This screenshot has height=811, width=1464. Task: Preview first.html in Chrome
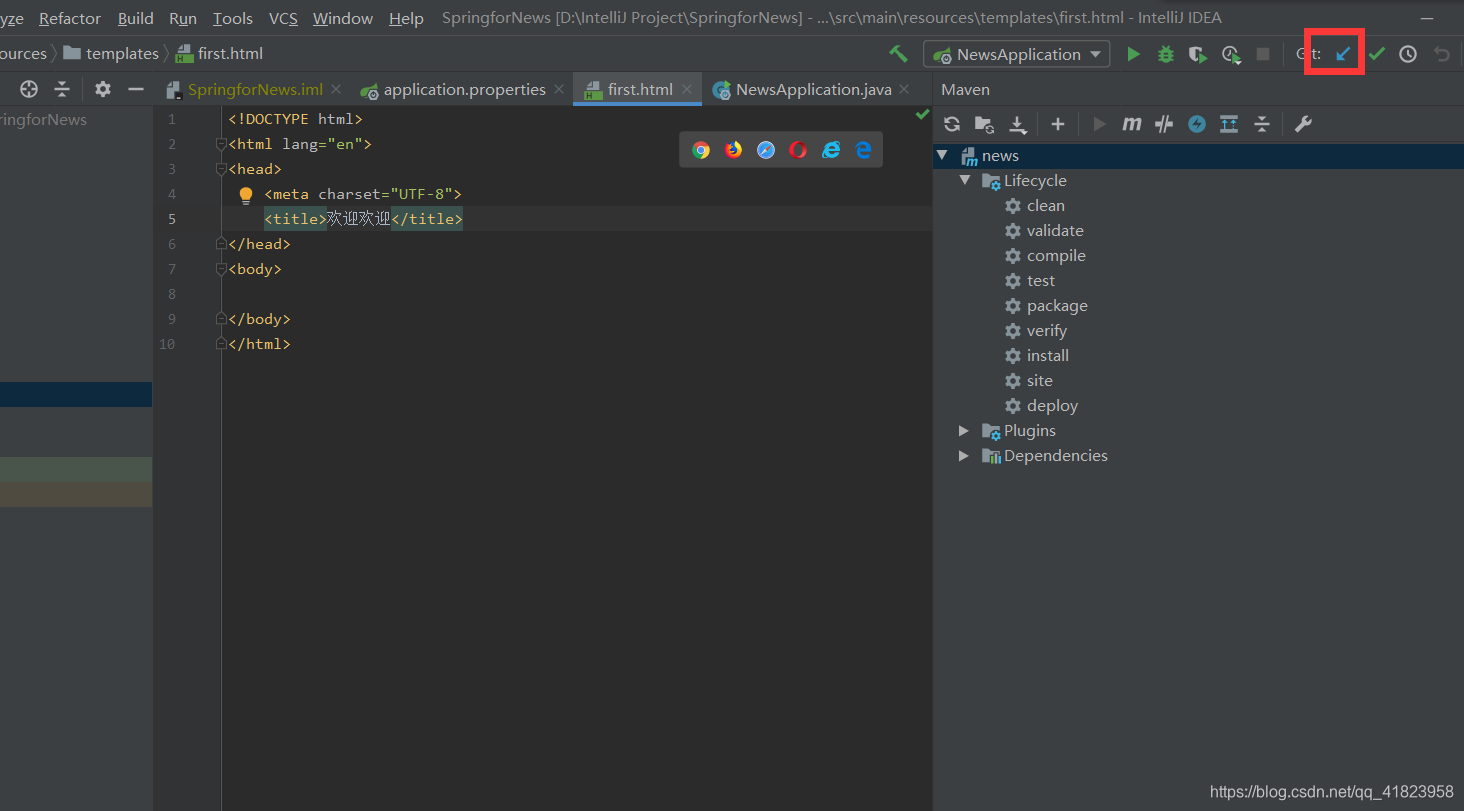pos(701,150)
